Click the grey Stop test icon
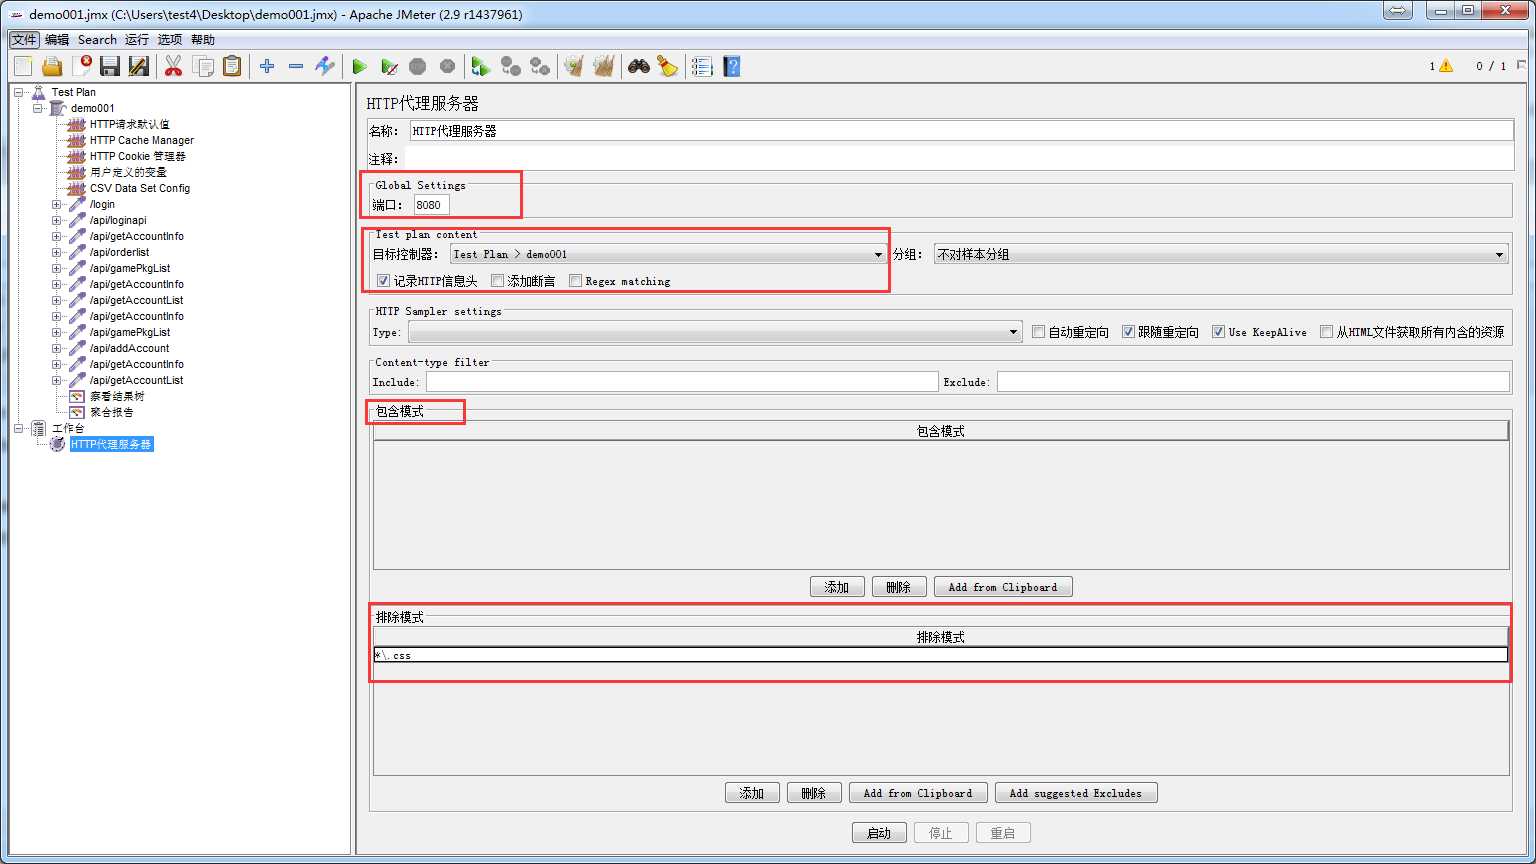Image resolution: width=1536 pixels, height=864 pixels. click(x=418, y=66)
